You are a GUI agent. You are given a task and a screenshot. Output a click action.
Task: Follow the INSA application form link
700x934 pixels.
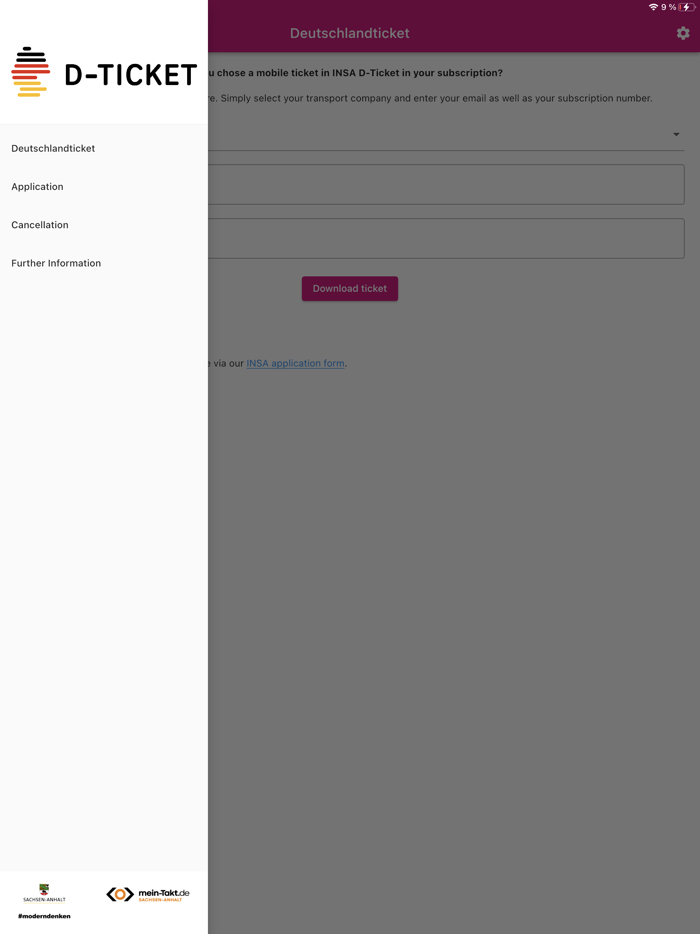coord(295,363)
